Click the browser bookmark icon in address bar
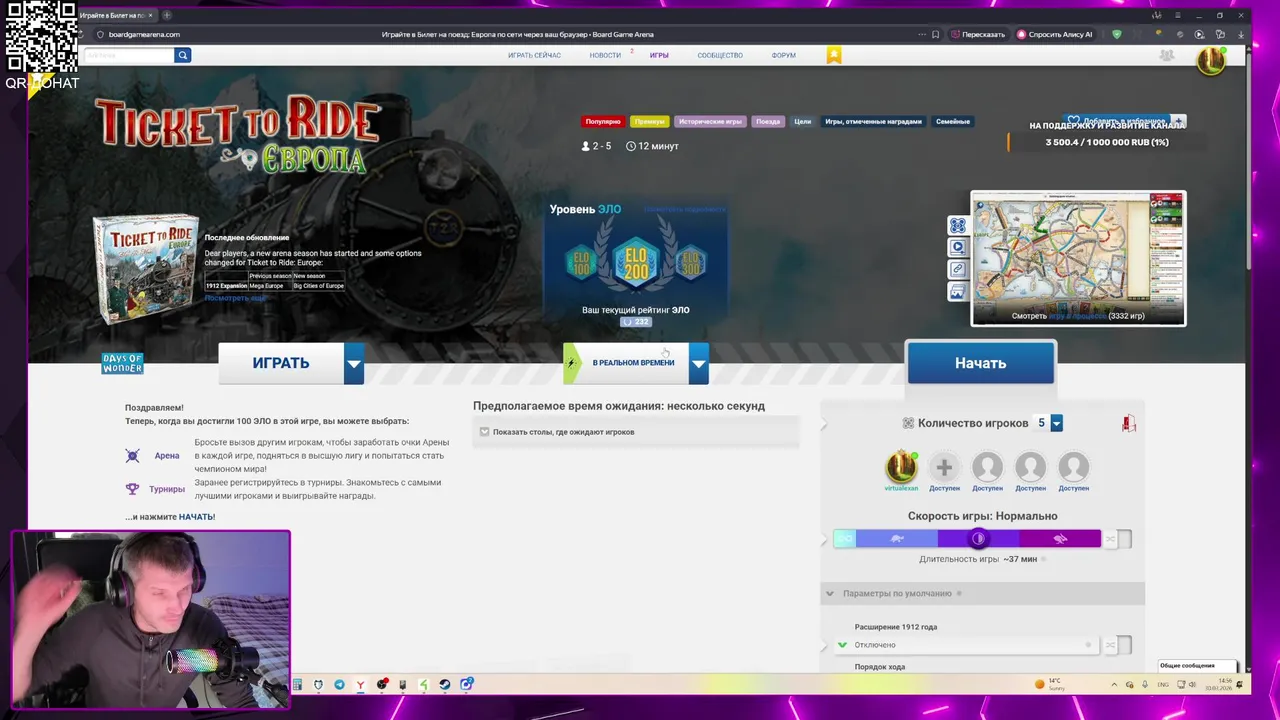1280x720 pixels. point(935,34)
